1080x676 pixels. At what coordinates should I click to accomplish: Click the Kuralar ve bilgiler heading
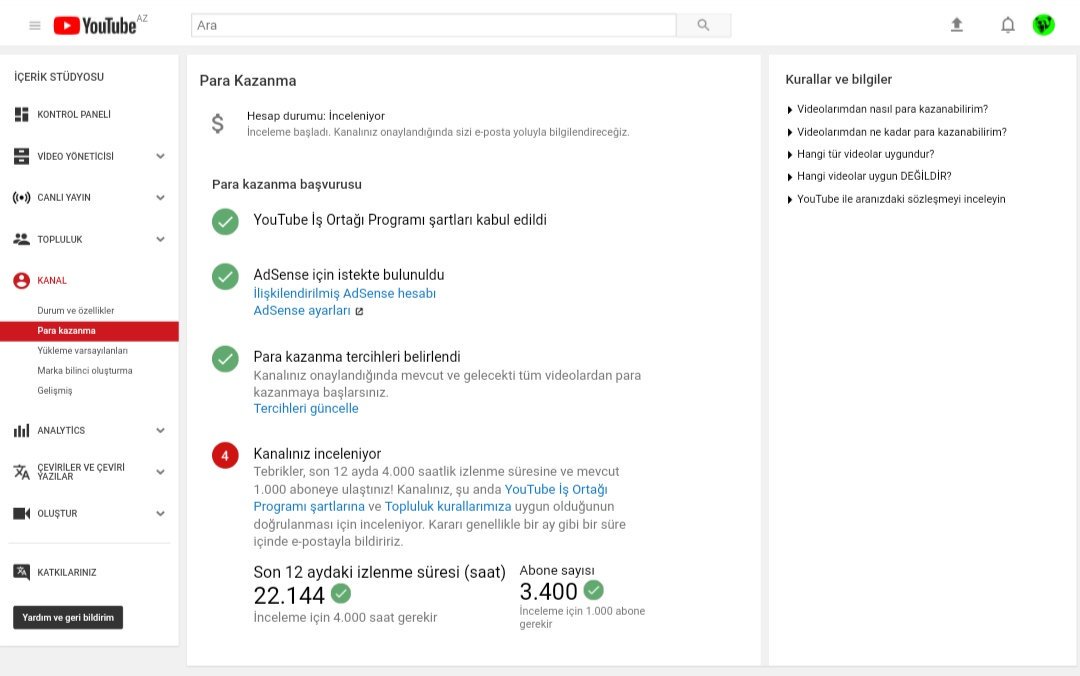click(838, 79)
